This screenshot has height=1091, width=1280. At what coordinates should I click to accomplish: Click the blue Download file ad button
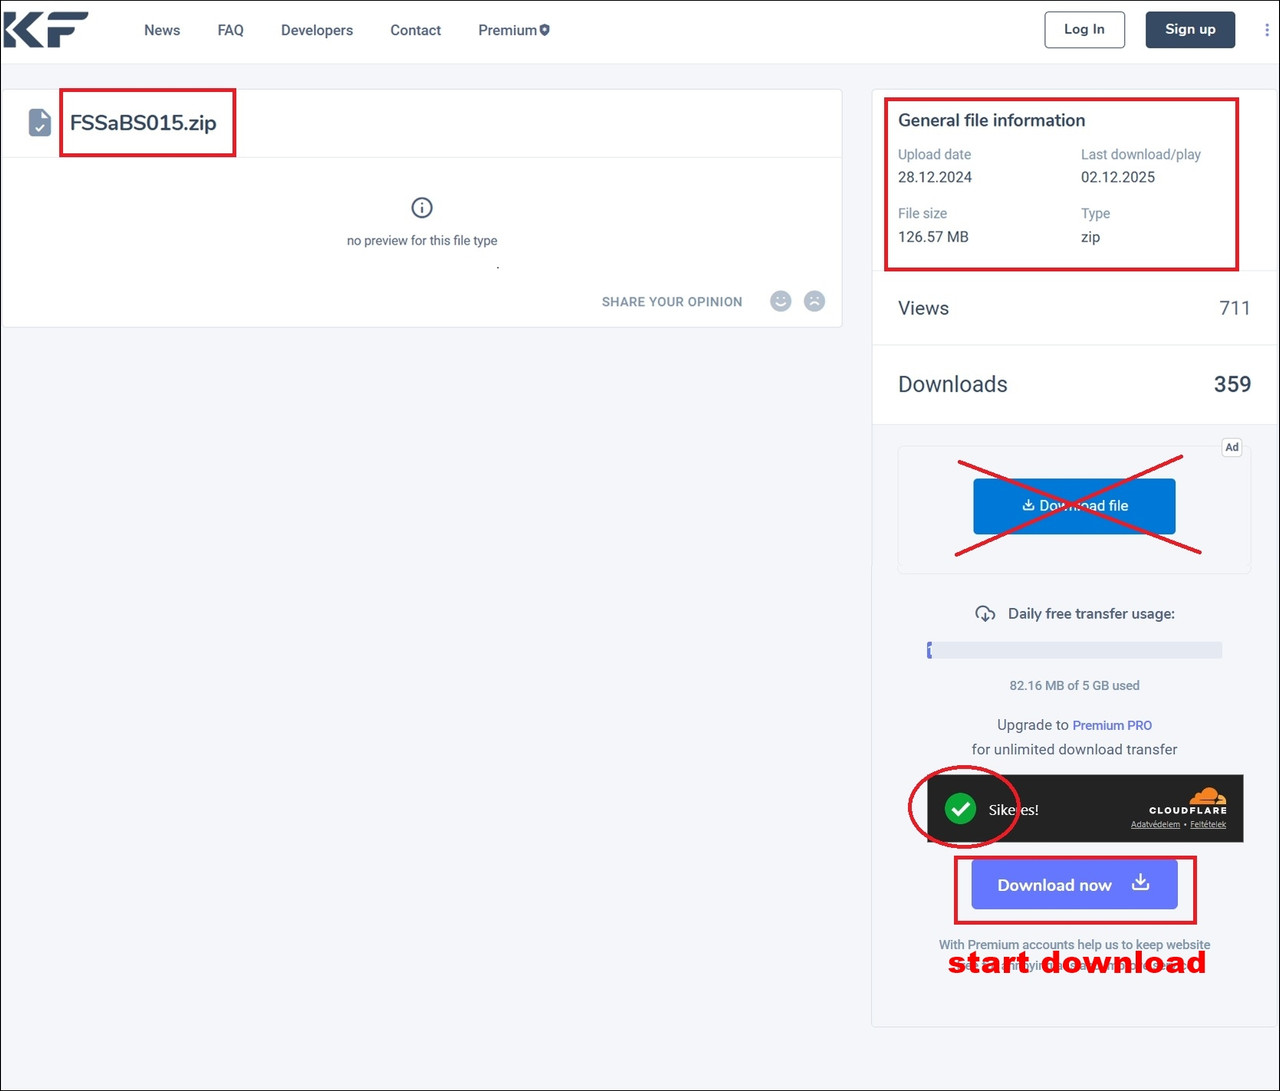click(x=1074, y=506)
